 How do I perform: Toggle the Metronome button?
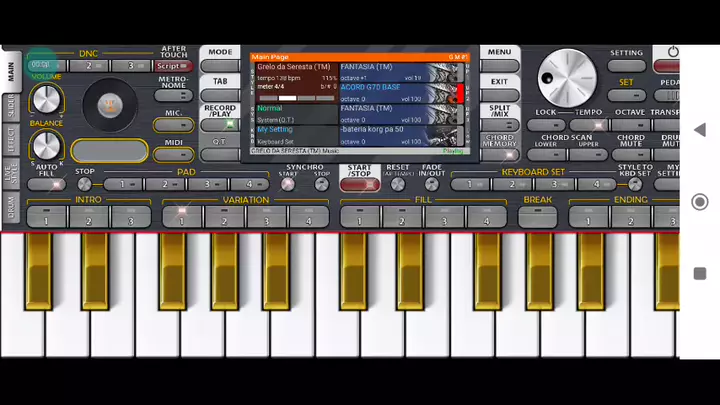pyautogui.click(x=173, y=98)
